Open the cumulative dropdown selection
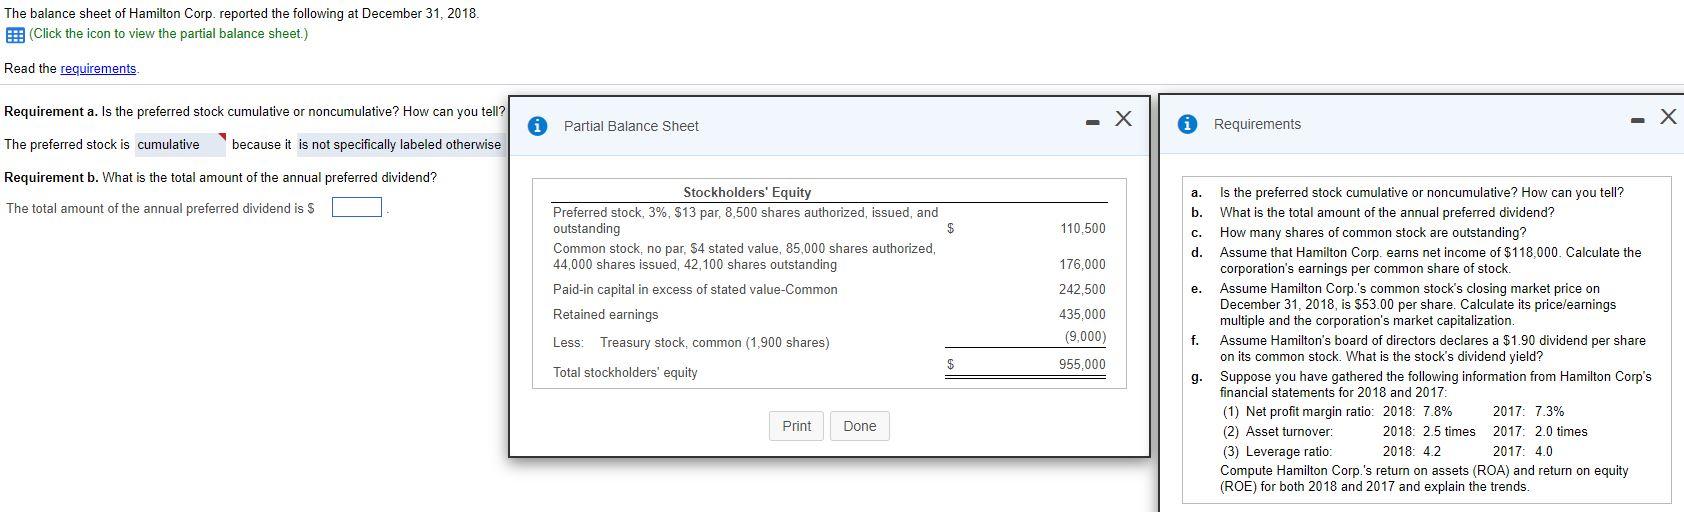Image resolution: width=1684 pixels, height=512 pixels. click(x=180, y=145)
